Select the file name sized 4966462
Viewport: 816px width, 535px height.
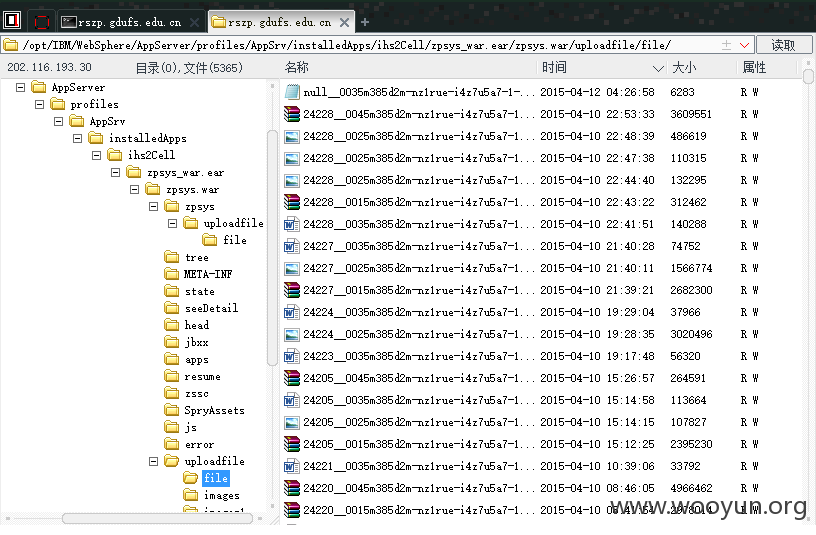pyautogui.click(x=419, y=488)
